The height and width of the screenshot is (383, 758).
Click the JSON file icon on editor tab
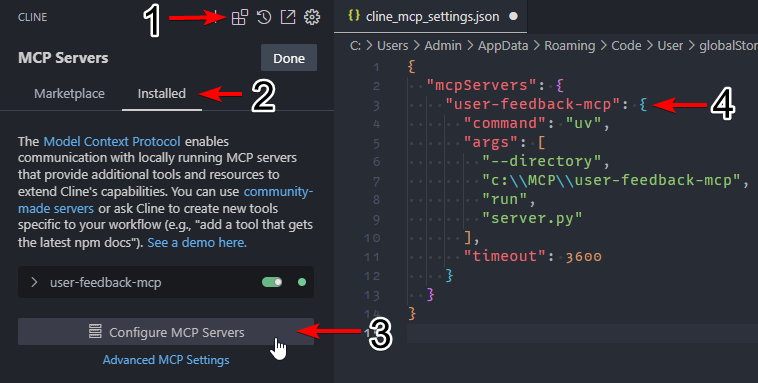point(354,16)
